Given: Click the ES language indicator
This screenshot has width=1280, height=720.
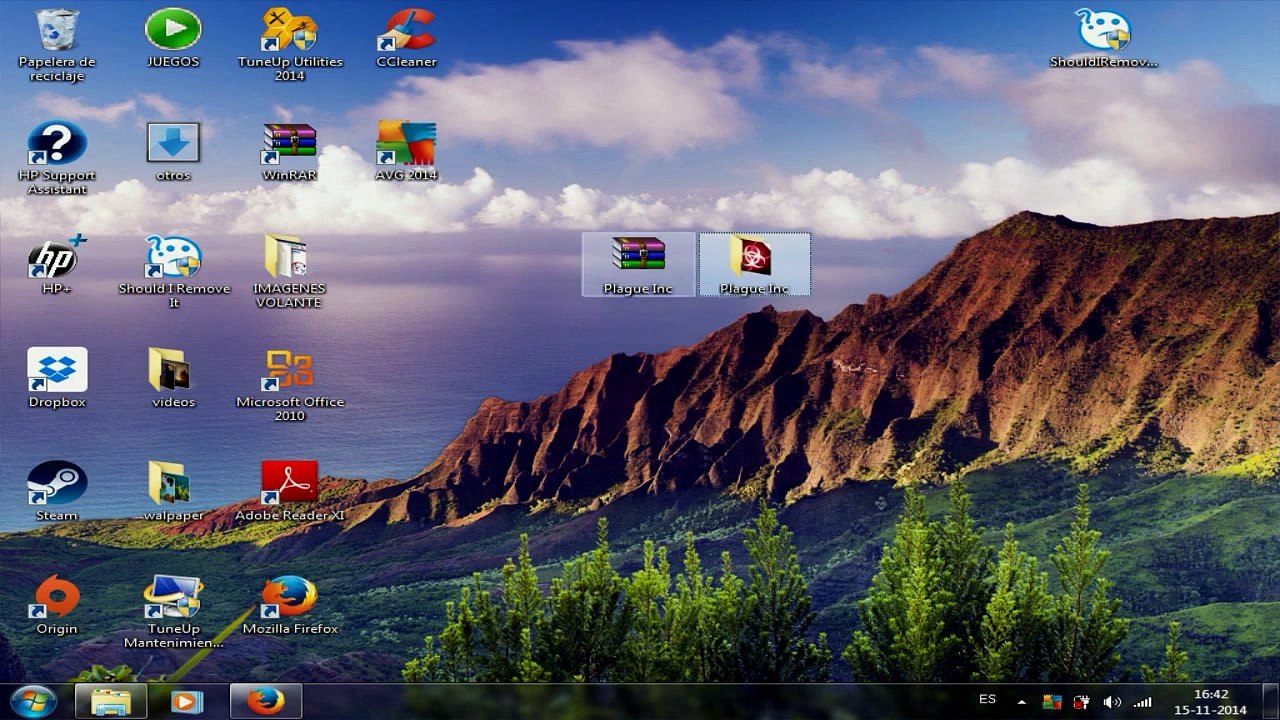Looking at the screenshot, I should [x=987, y=700].
